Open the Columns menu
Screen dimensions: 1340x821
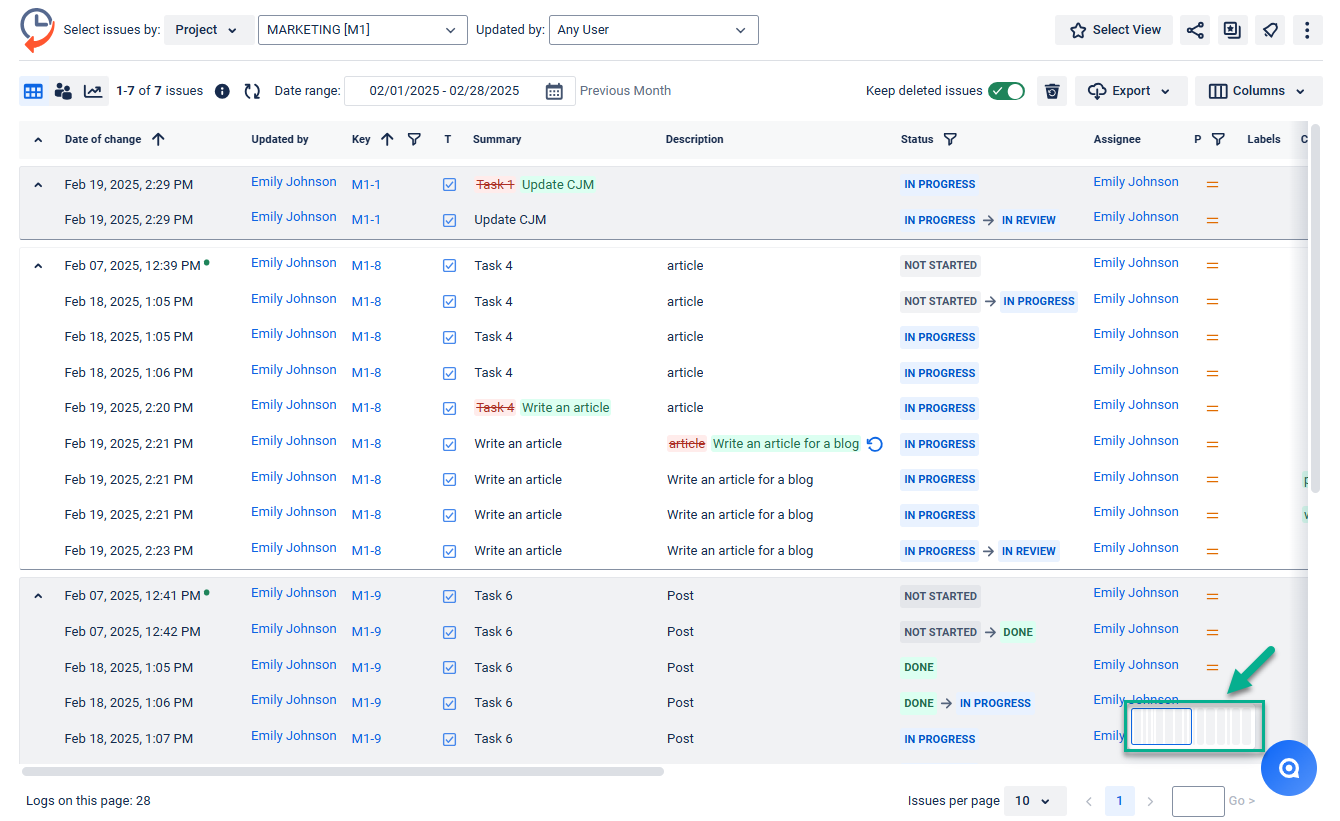coord(1258,91)
